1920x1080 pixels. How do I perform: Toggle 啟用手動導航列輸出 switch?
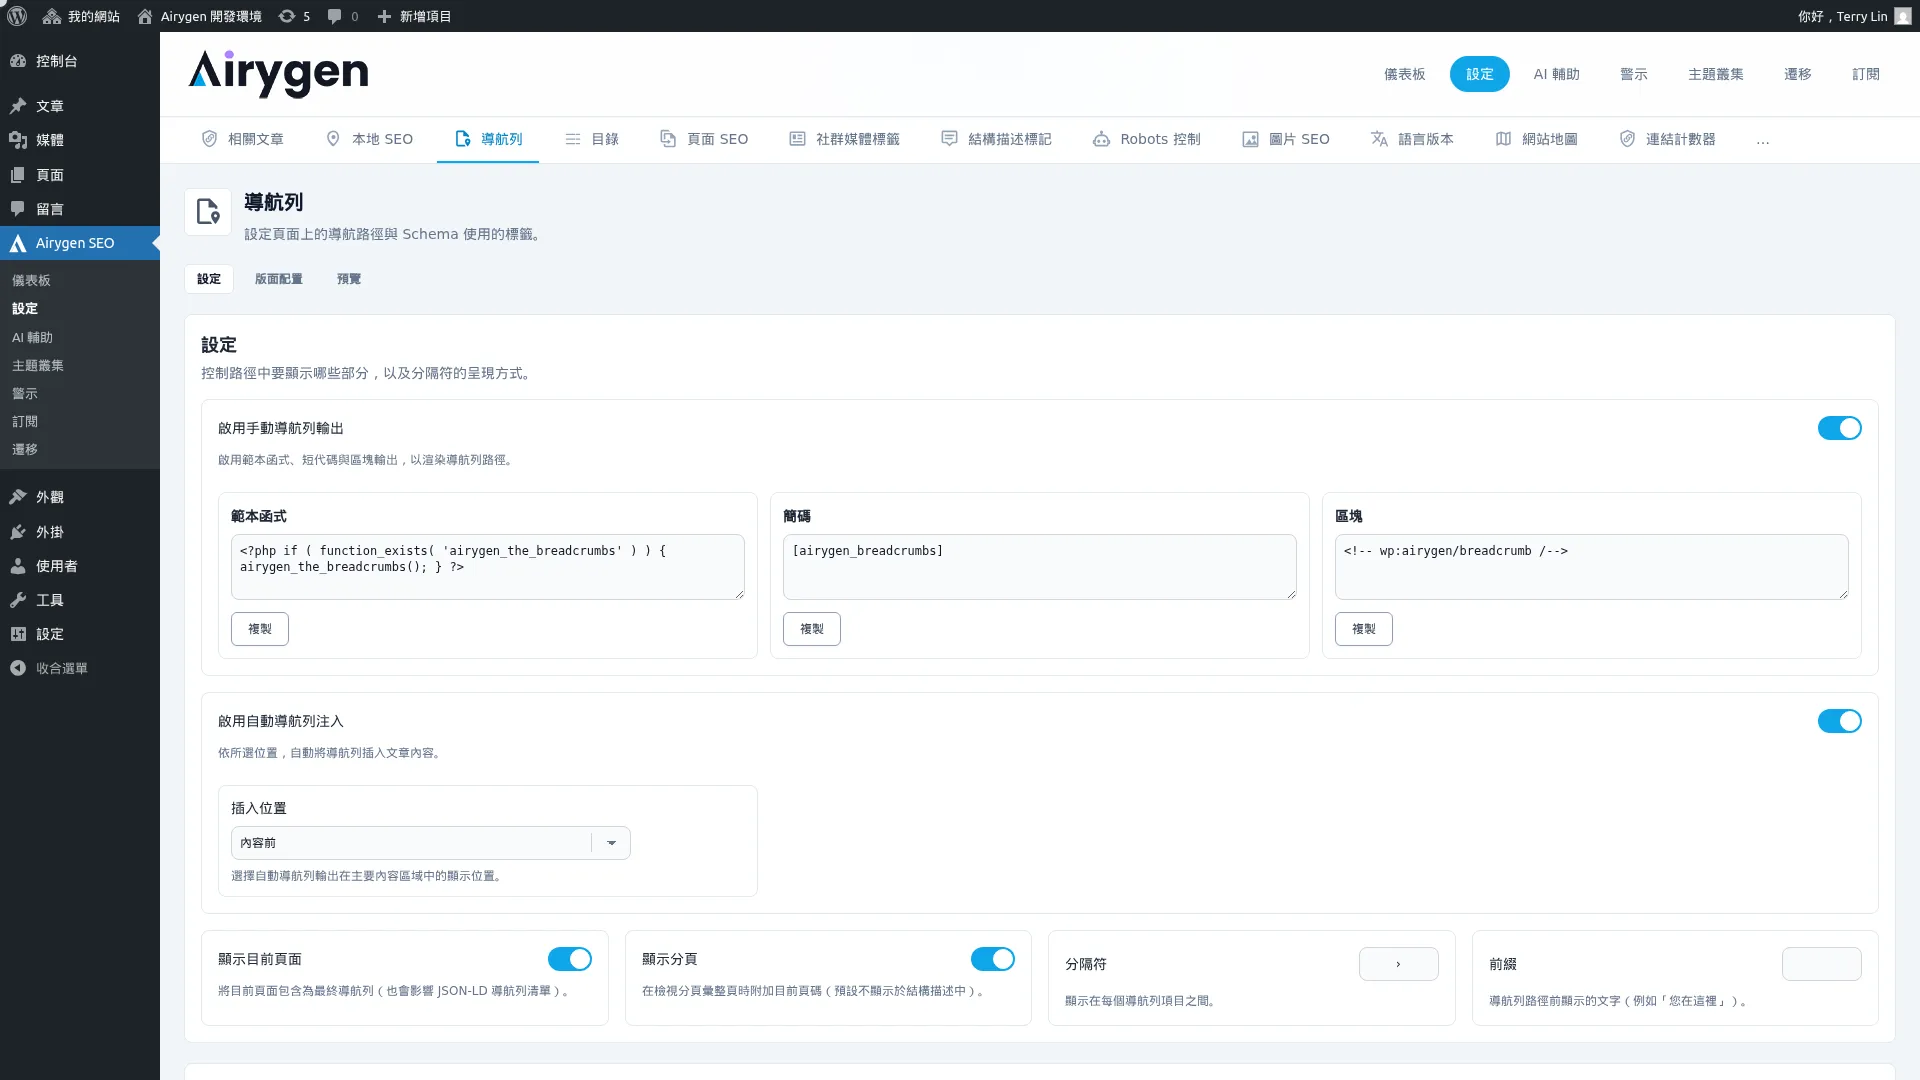1839,428
